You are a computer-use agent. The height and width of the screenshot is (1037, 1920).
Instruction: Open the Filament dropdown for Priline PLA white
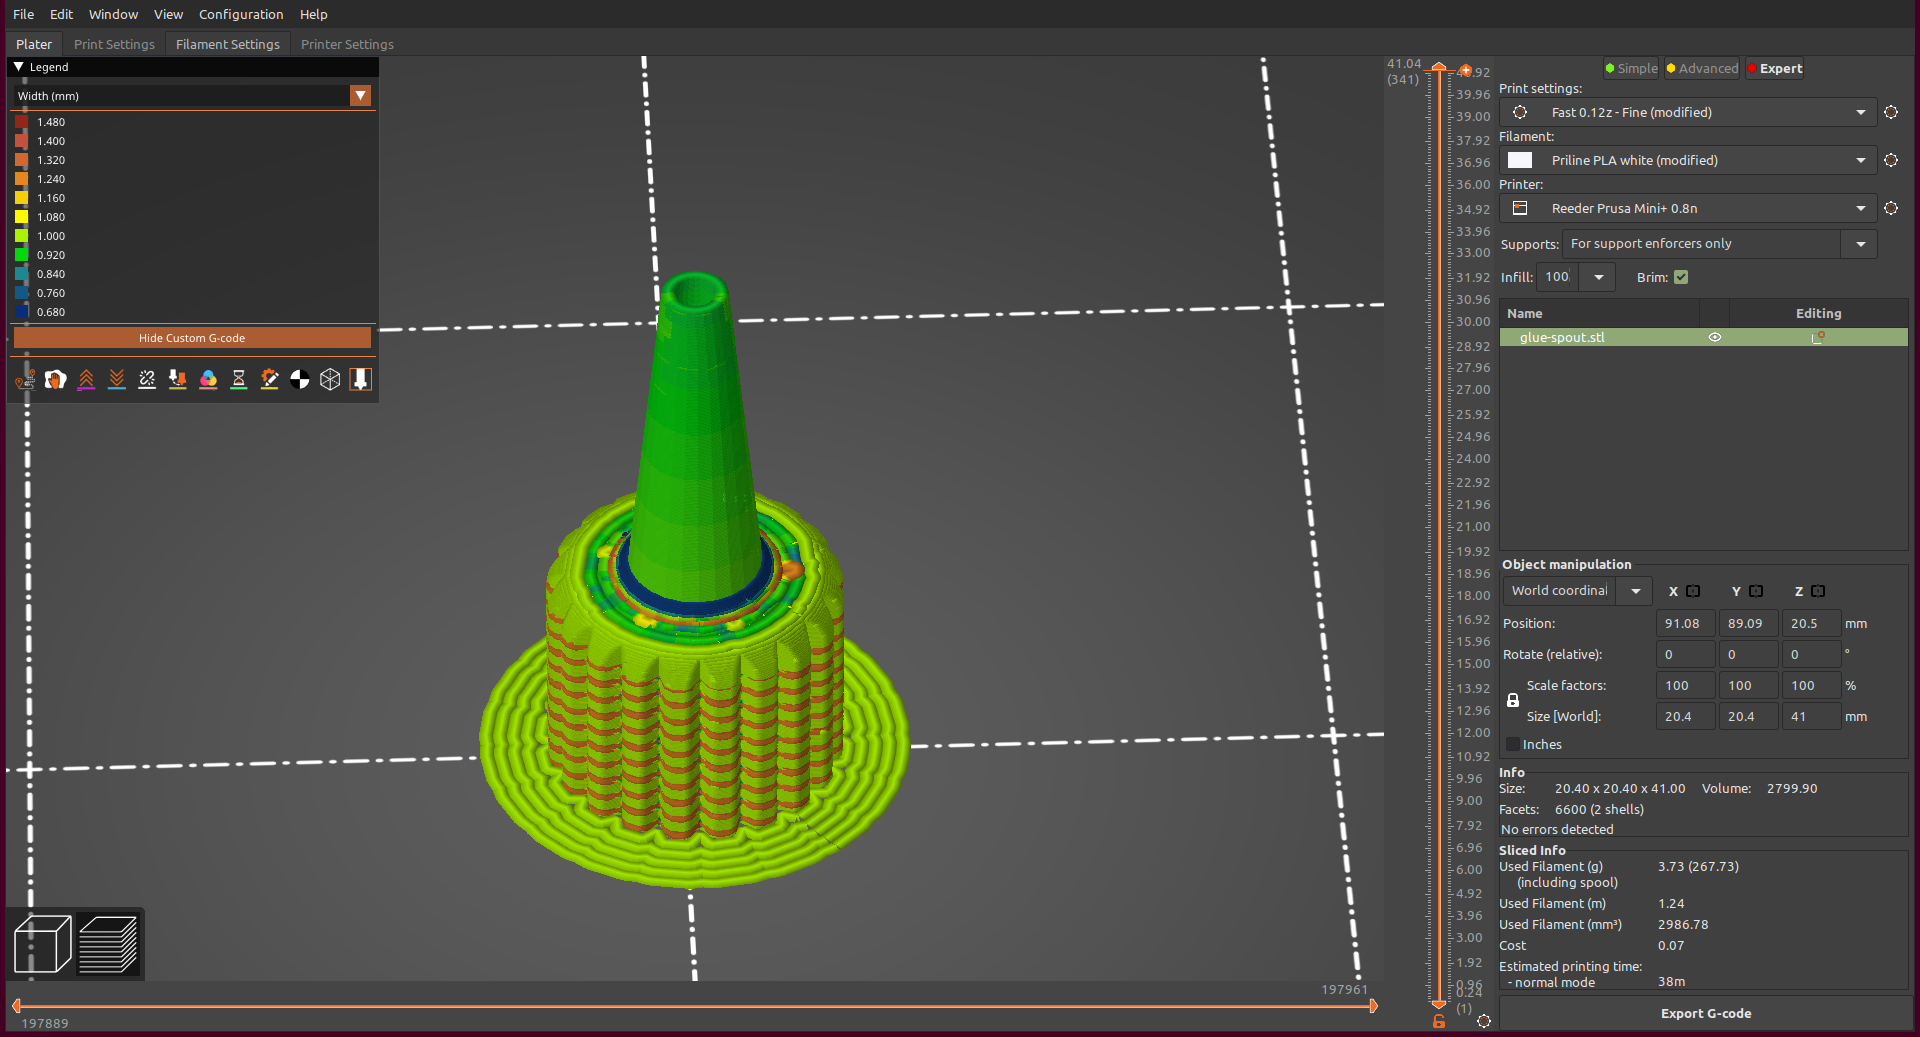pos(1861,160)
